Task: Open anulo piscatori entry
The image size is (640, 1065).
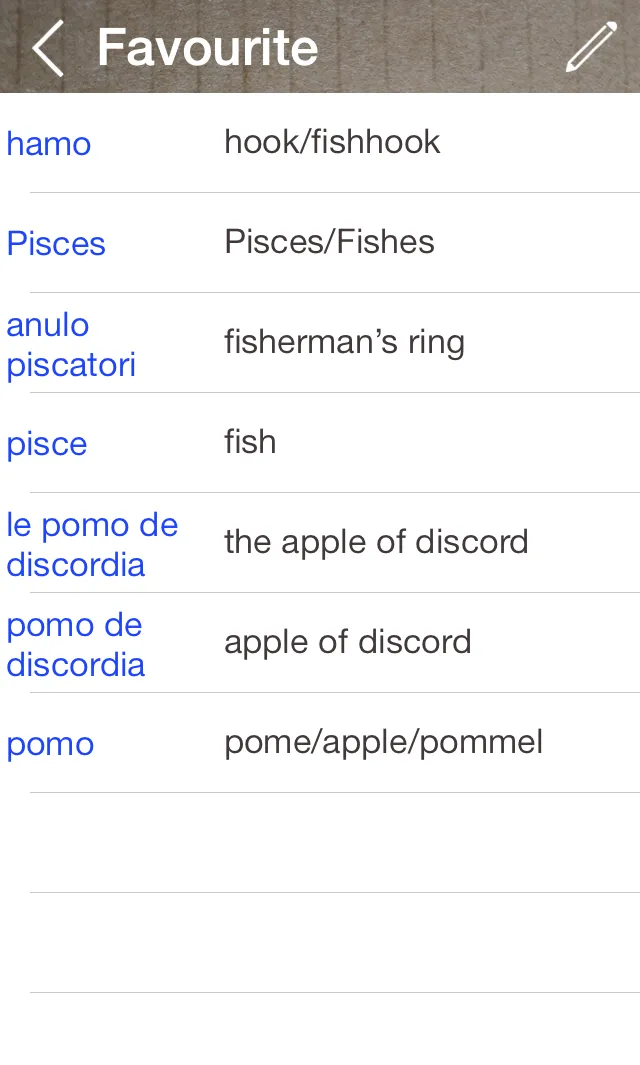Action: pyautogui.click(x=71, y=344)
